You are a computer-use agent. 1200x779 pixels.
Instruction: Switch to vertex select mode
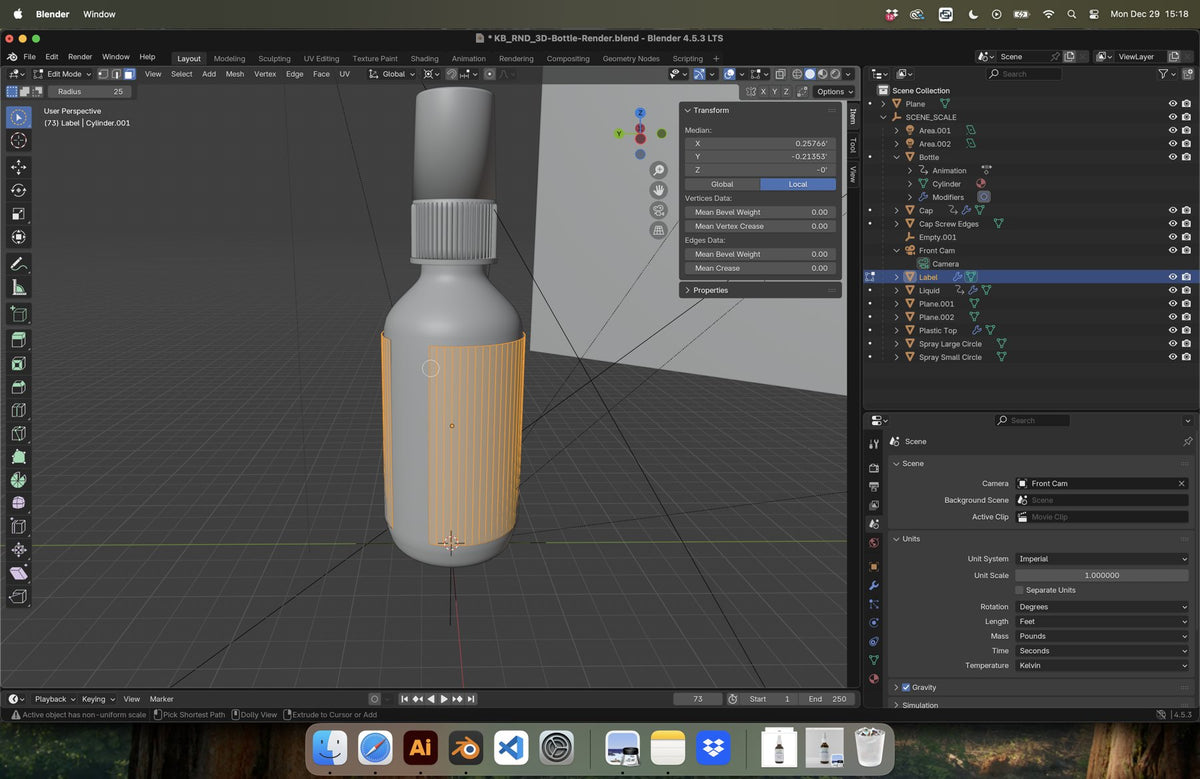point(103,74)
